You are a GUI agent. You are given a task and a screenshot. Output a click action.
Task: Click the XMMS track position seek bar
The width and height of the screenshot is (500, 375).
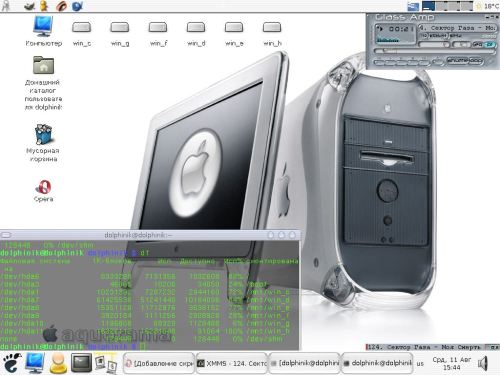coord(435,51)
